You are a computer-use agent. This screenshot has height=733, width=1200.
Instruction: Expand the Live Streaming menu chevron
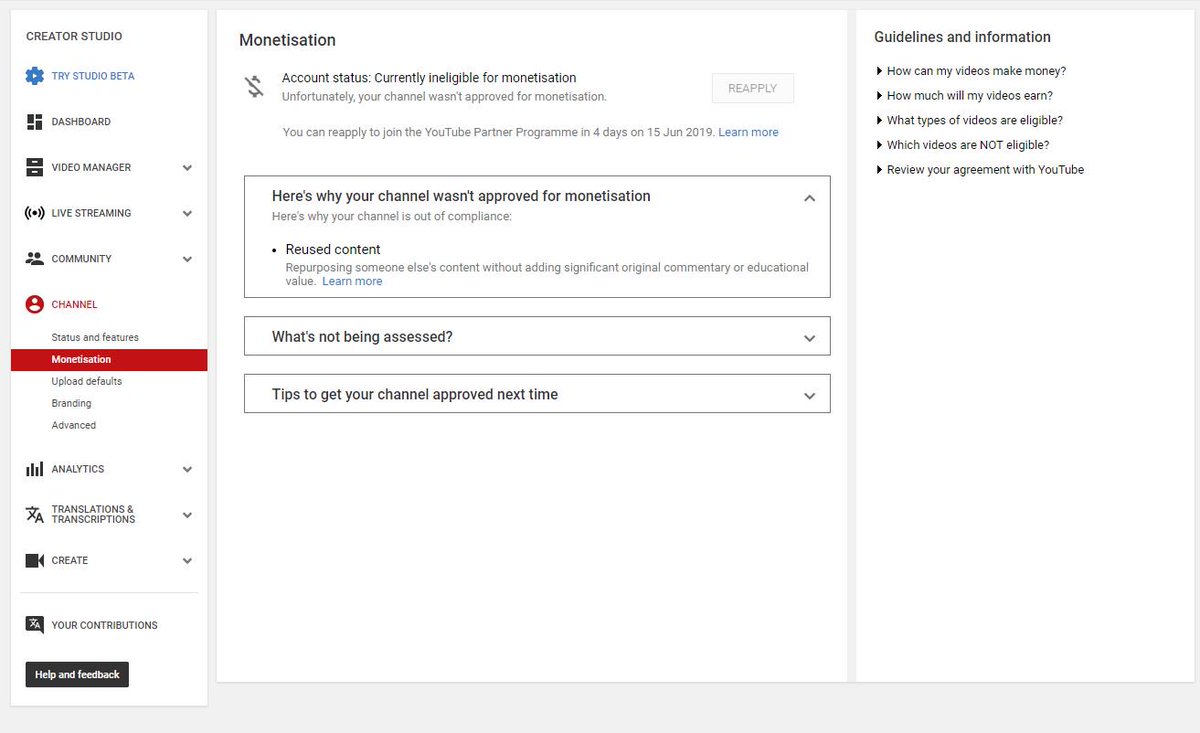coord(187,213)
